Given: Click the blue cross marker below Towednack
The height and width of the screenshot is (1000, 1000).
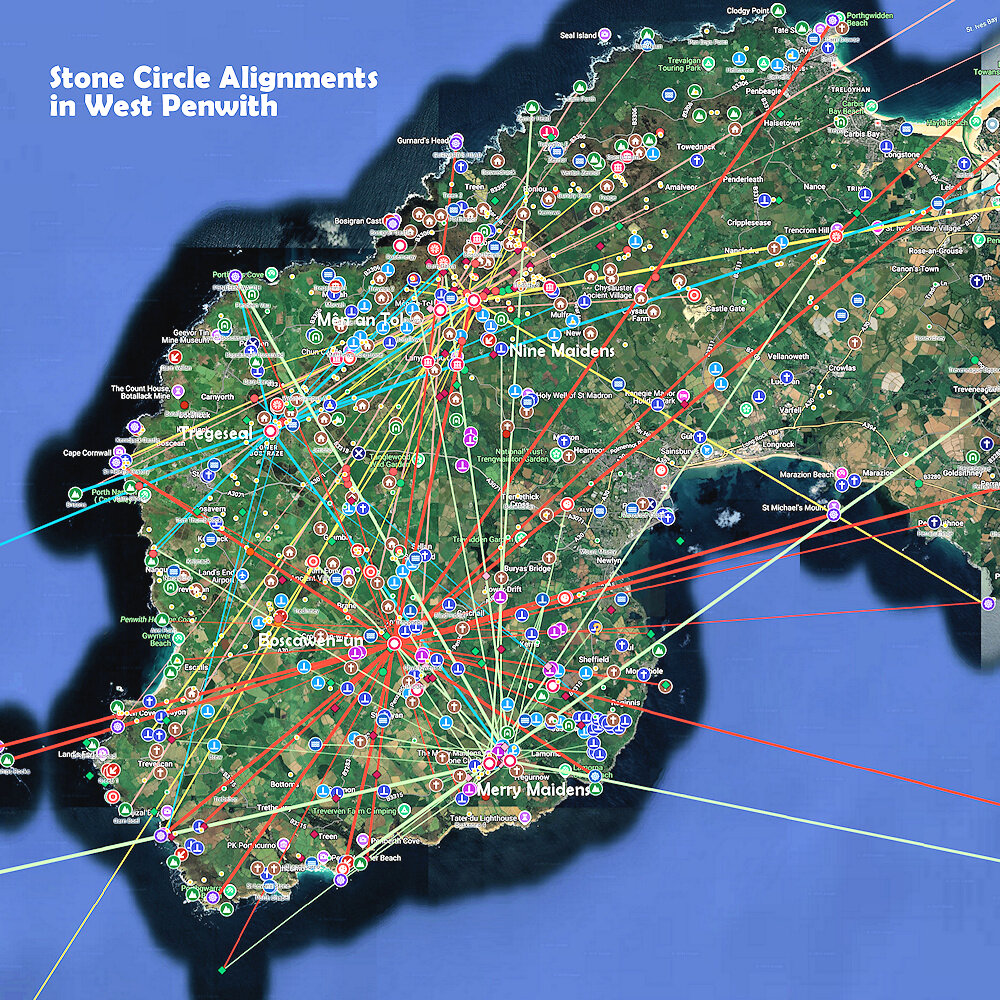Looking at the screenshot, I should [697, 161].
